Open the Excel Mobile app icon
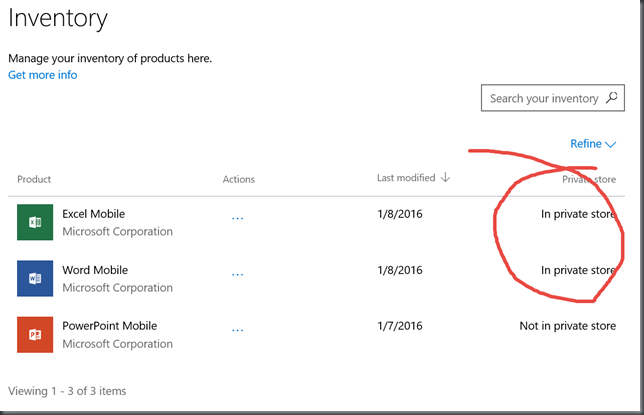The width and height of the screenshot is (644, 415). 35,222
